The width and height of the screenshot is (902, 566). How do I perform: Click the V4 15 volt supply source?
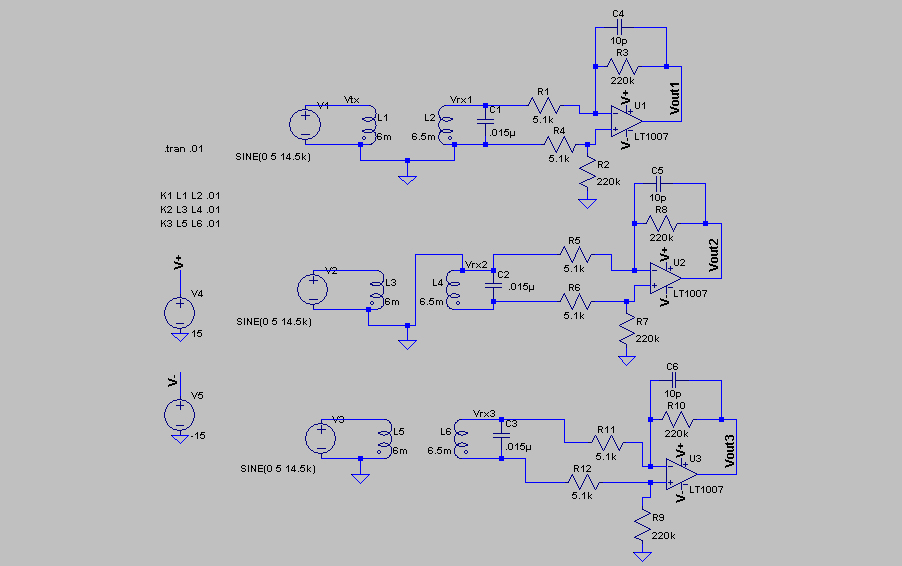pyautogui.click(x=179, y=313)
